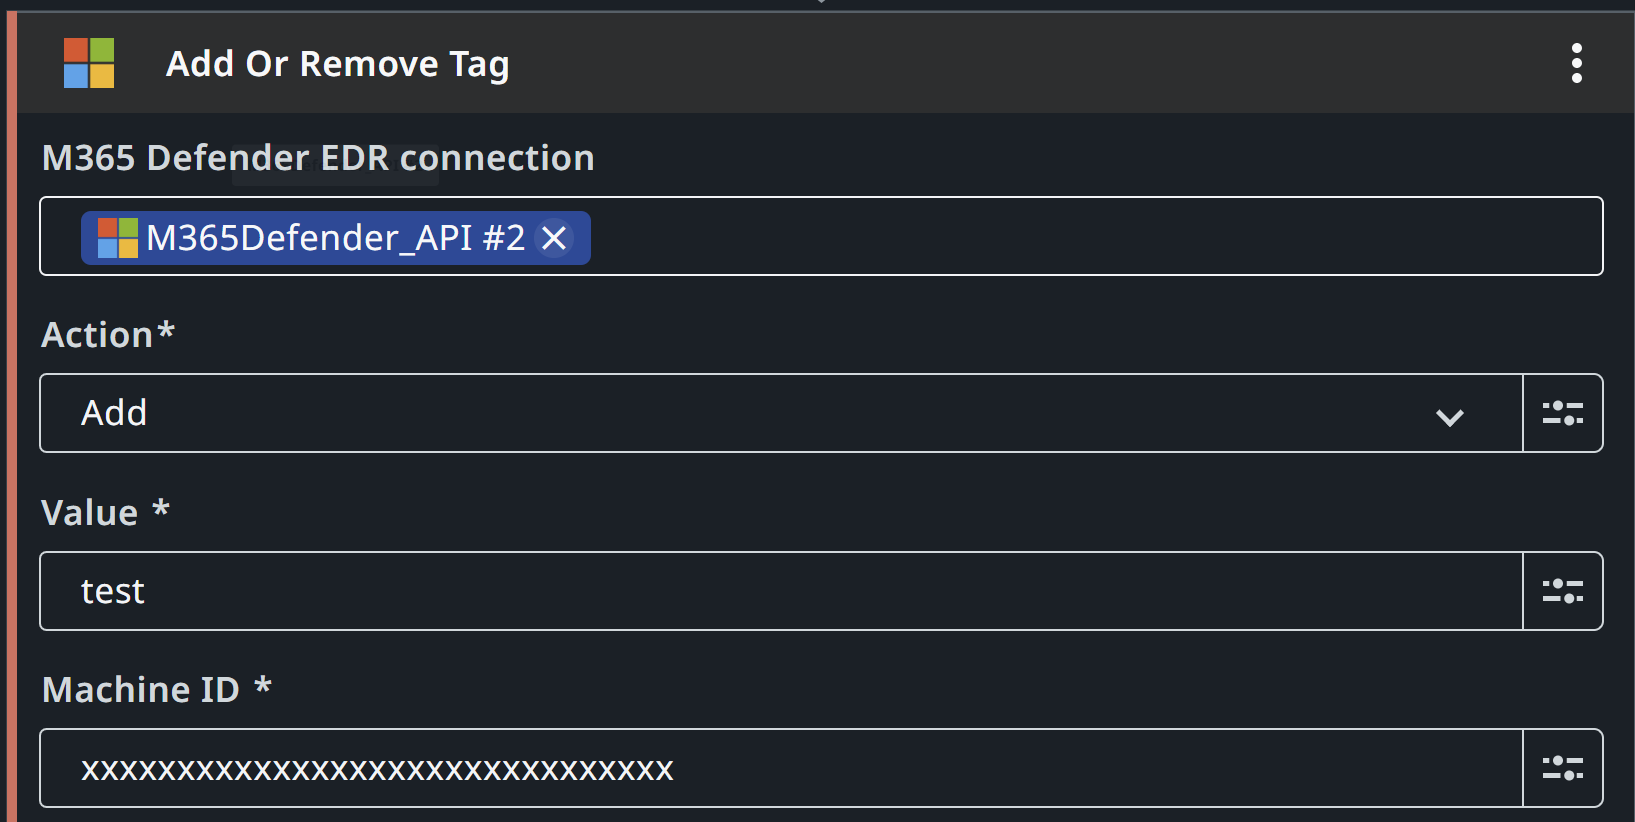Select the Add value in the Action dropdown
This screenshot has height=822, width=1635.
point(114,413)
